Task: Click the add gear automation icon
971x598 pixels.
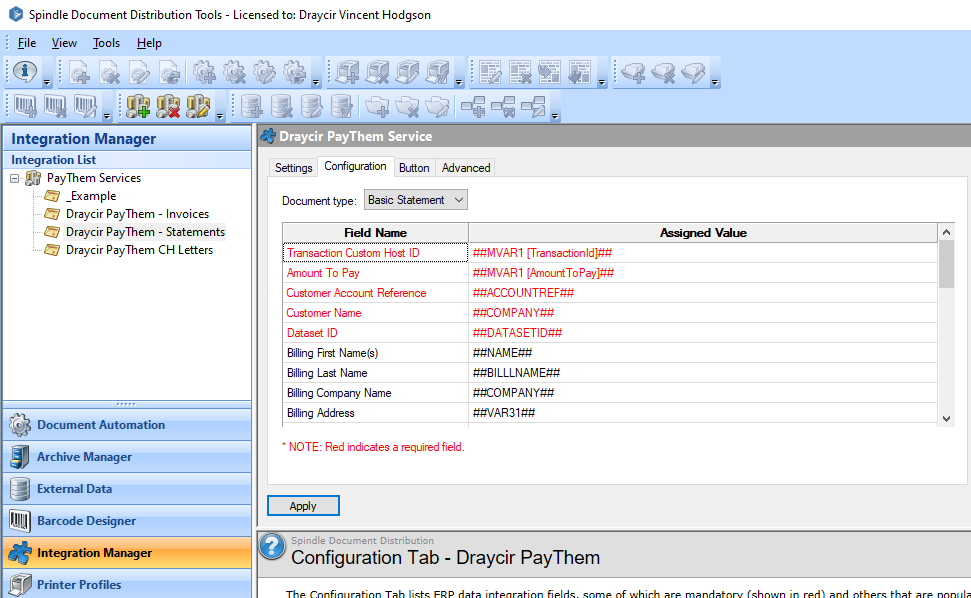Action: pyautogui.click(x=204, y=72)
